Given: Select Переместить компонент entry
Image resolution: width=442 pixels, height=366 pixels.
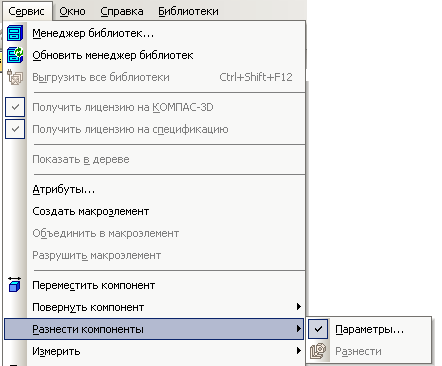Looking at the screenshot, I should [154, 285].
